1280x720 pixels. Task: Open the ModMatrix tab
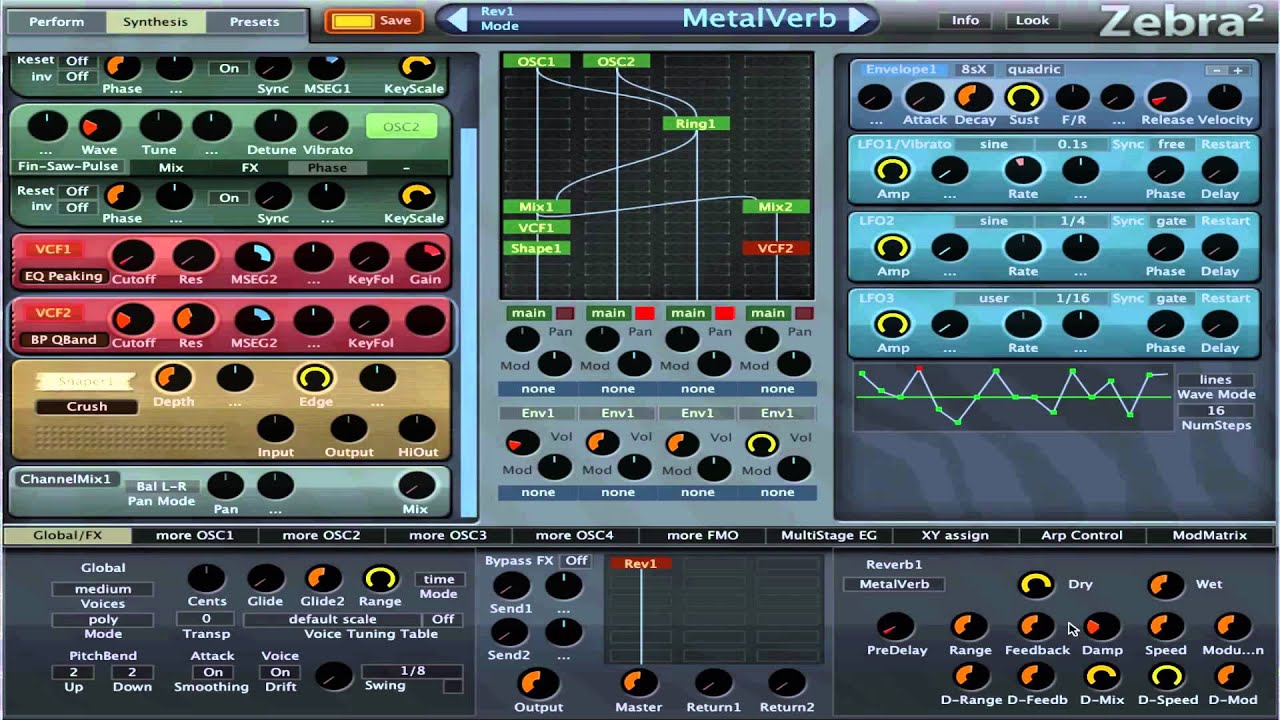point(1210,535)
